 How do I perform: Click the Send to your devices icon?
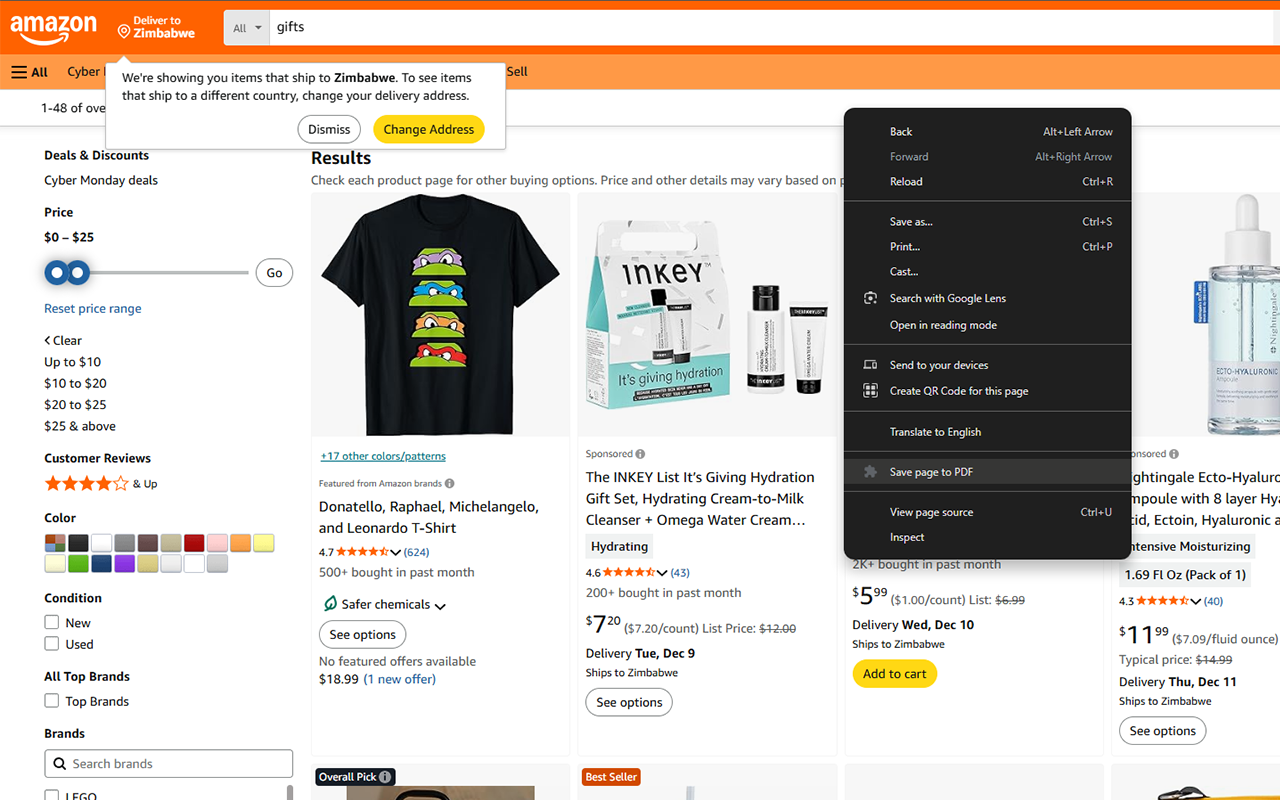click(x=870, y=365)
